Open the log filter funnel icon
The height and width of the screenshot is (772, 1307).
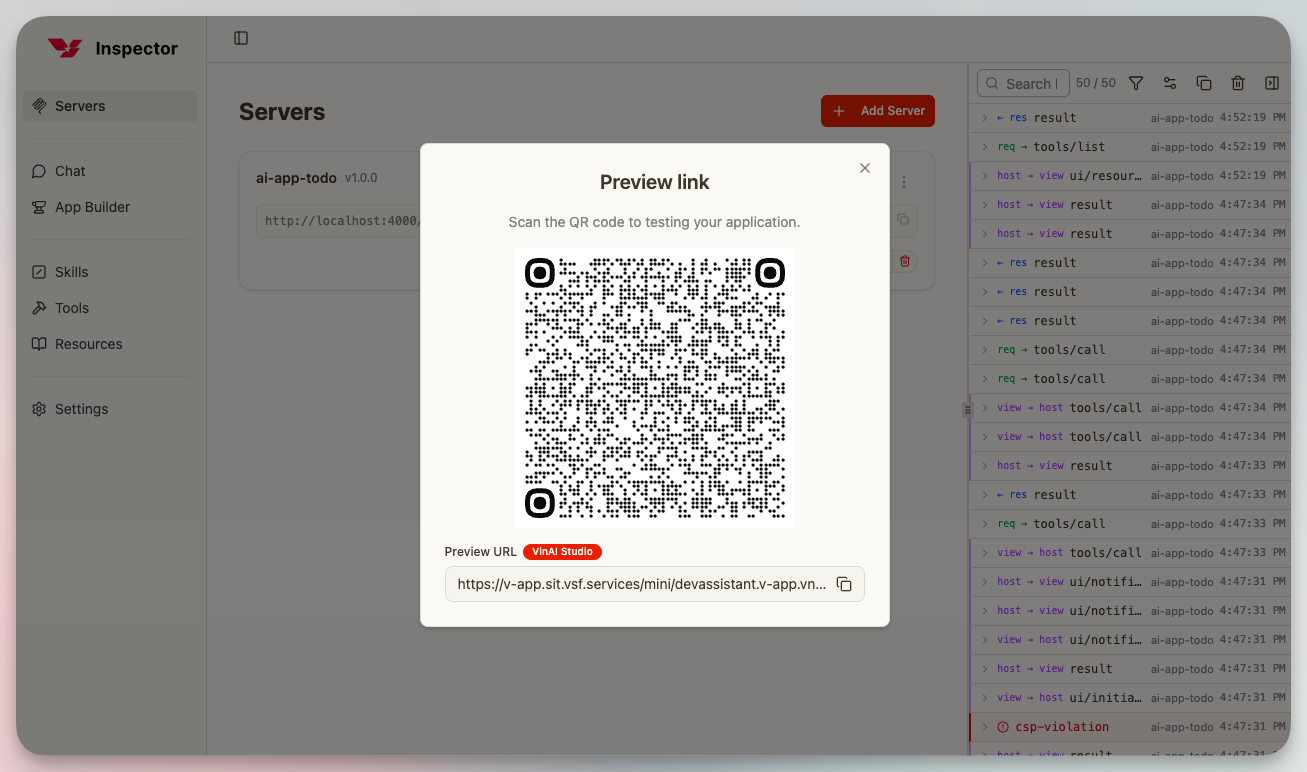(1136, 83)
